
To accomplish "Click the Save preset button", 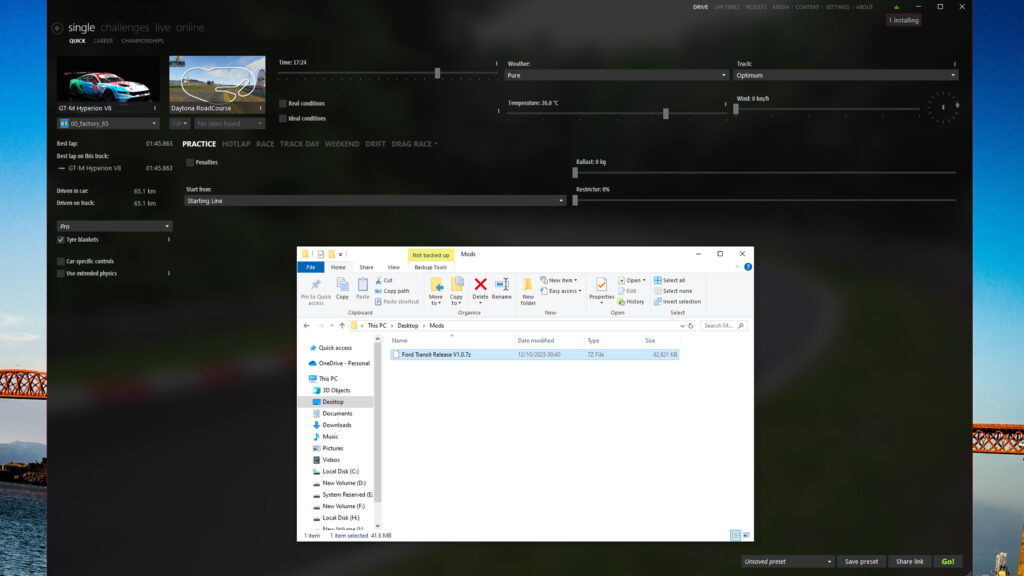I will click(x=861, y=562).
